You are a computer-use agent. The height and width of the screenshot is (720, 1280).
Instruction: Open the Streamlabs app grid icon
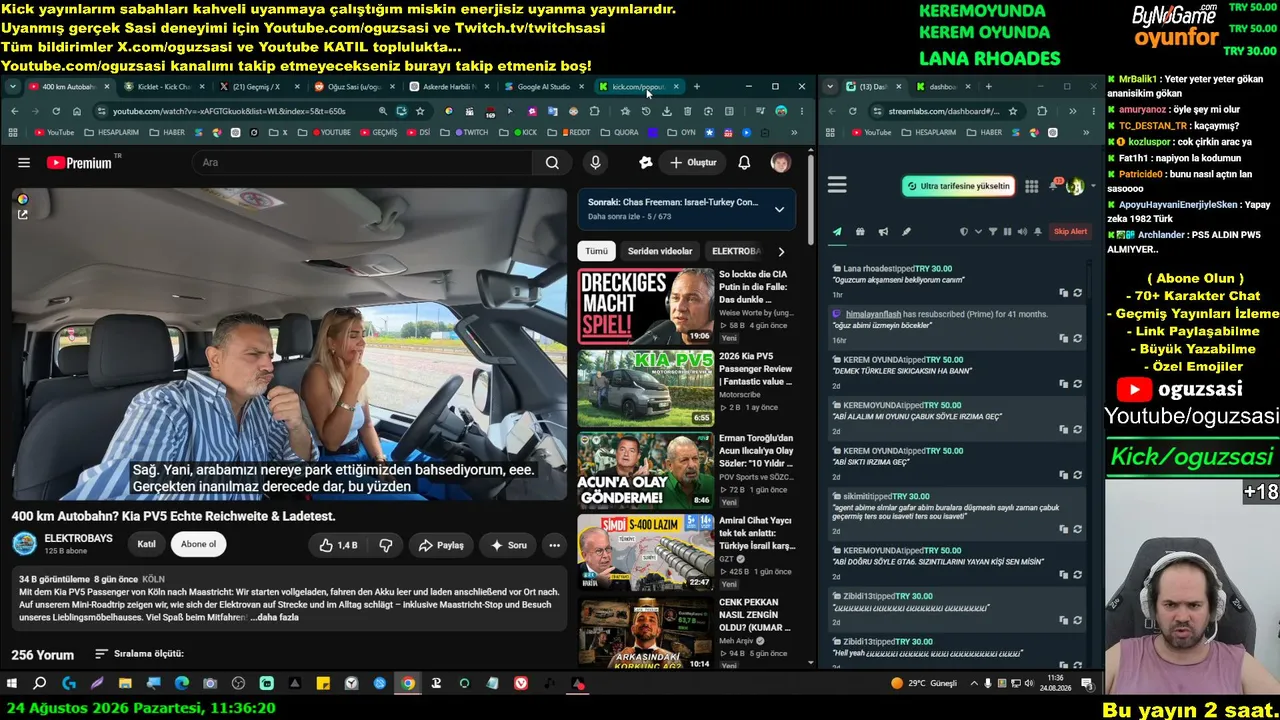coord(1032,186)
